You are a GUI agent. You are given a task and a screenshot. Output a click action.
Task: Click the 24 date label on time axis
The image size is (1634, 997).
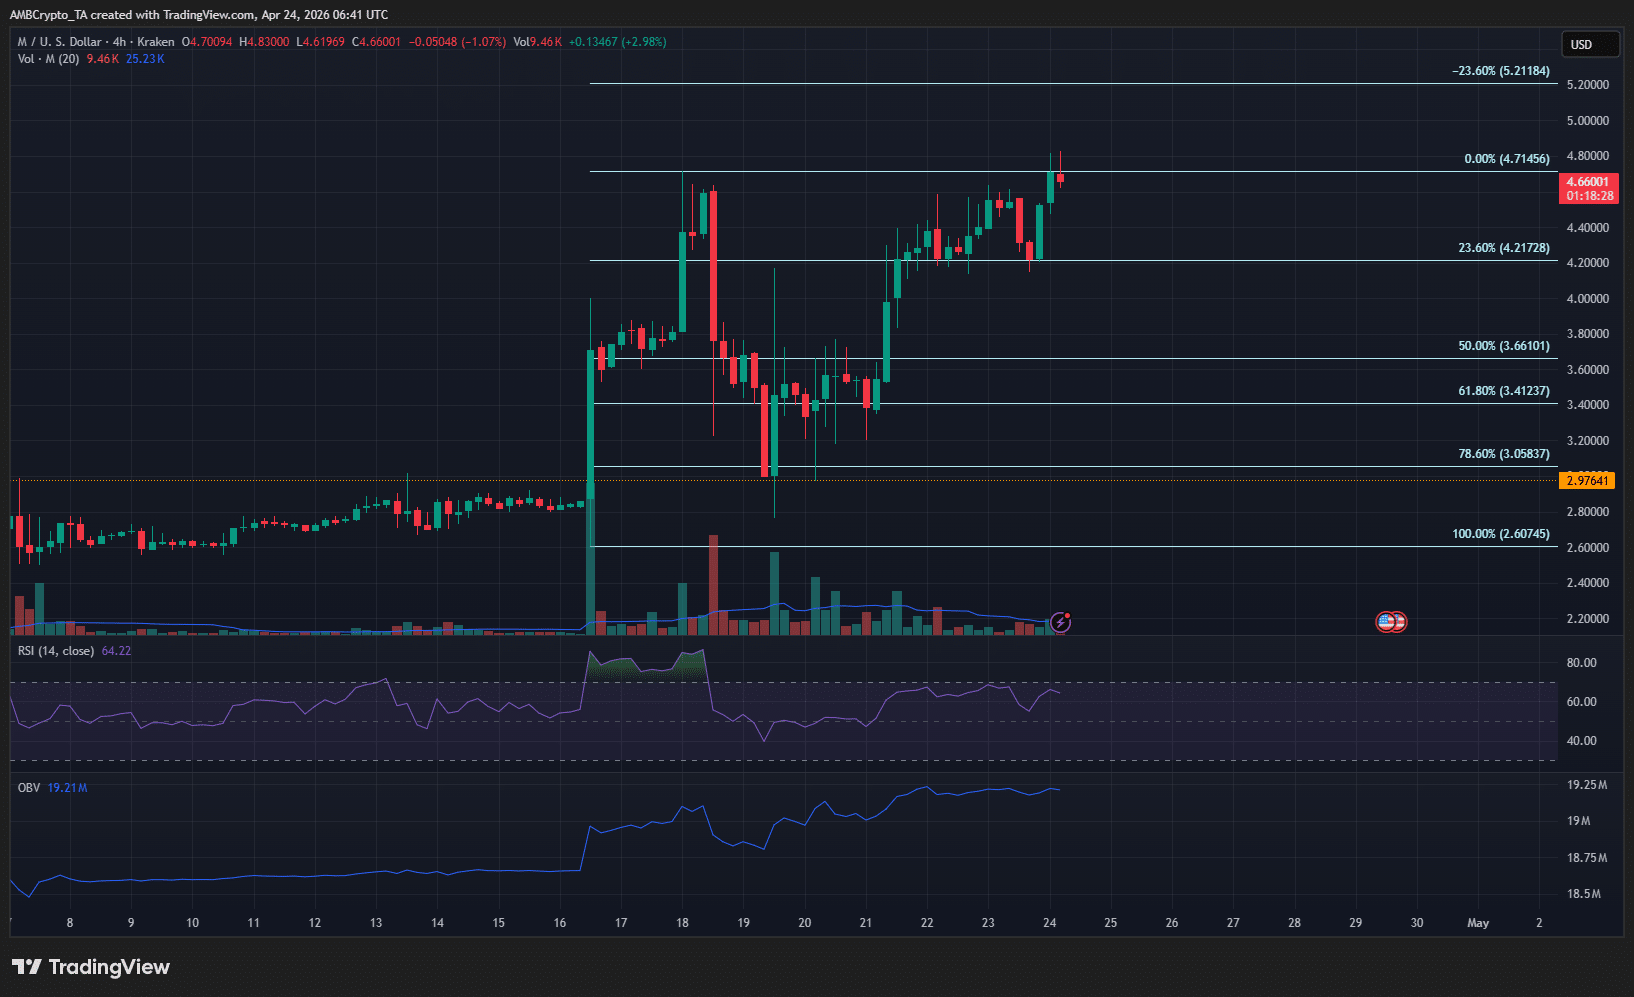1049,923
